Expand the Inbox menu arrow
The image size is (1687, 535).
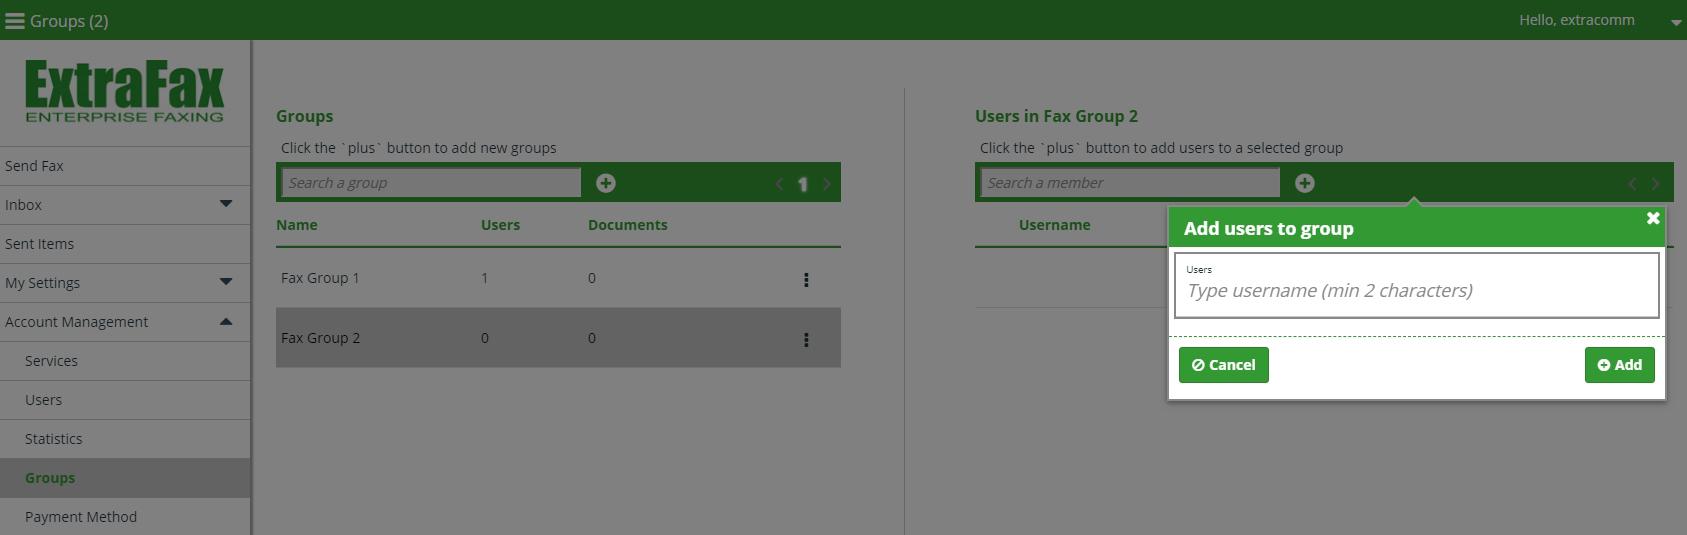(x=226, y=204)
